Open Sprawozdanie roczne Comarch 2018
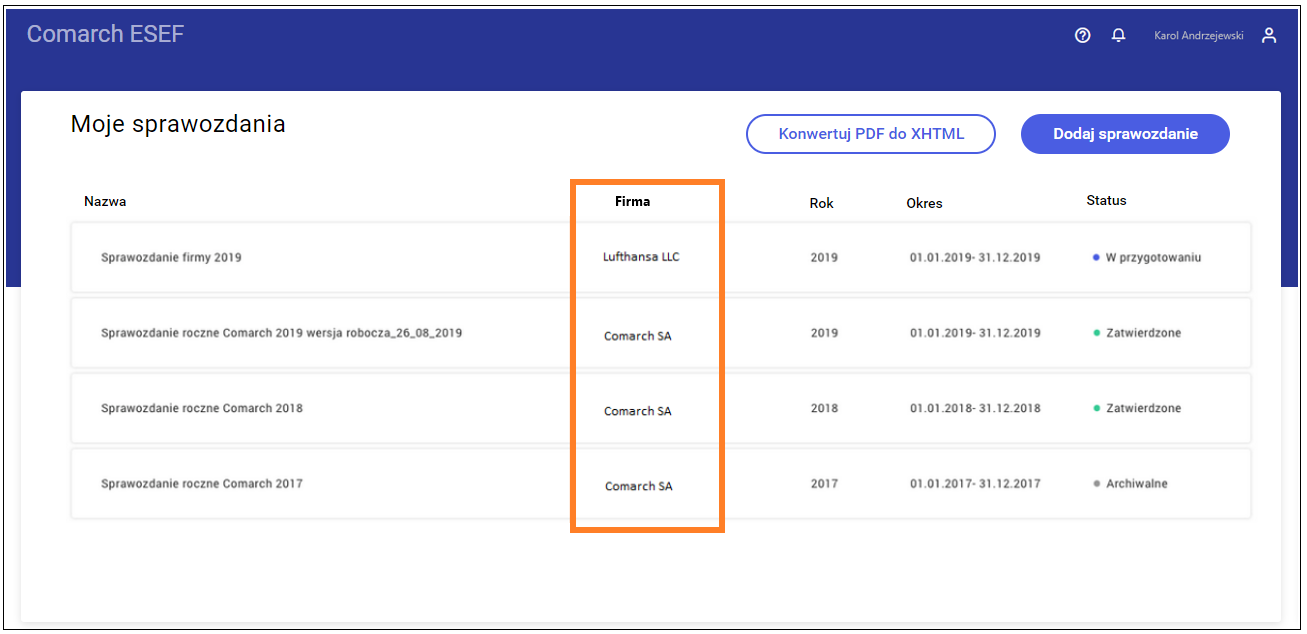 660,408
